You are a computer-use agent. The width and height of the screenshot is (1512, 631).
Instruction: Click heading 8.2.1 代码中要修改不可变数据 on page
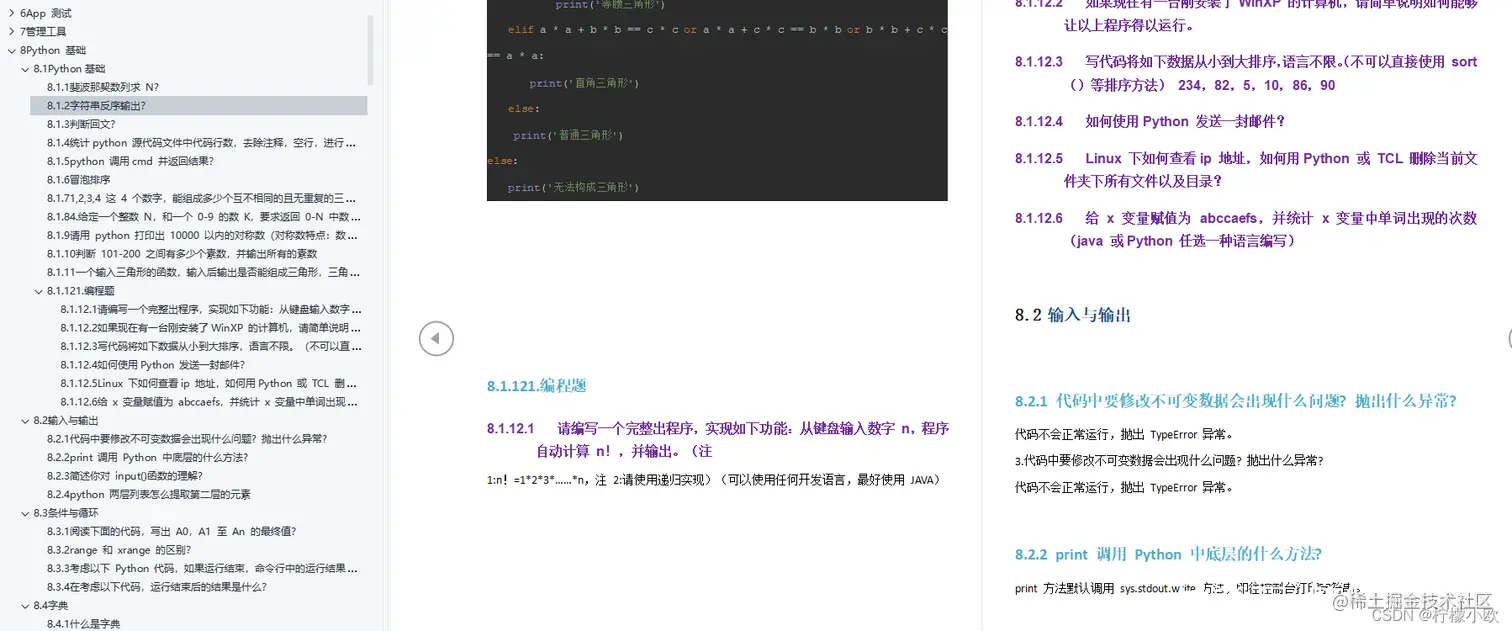tap(1235, 402)
